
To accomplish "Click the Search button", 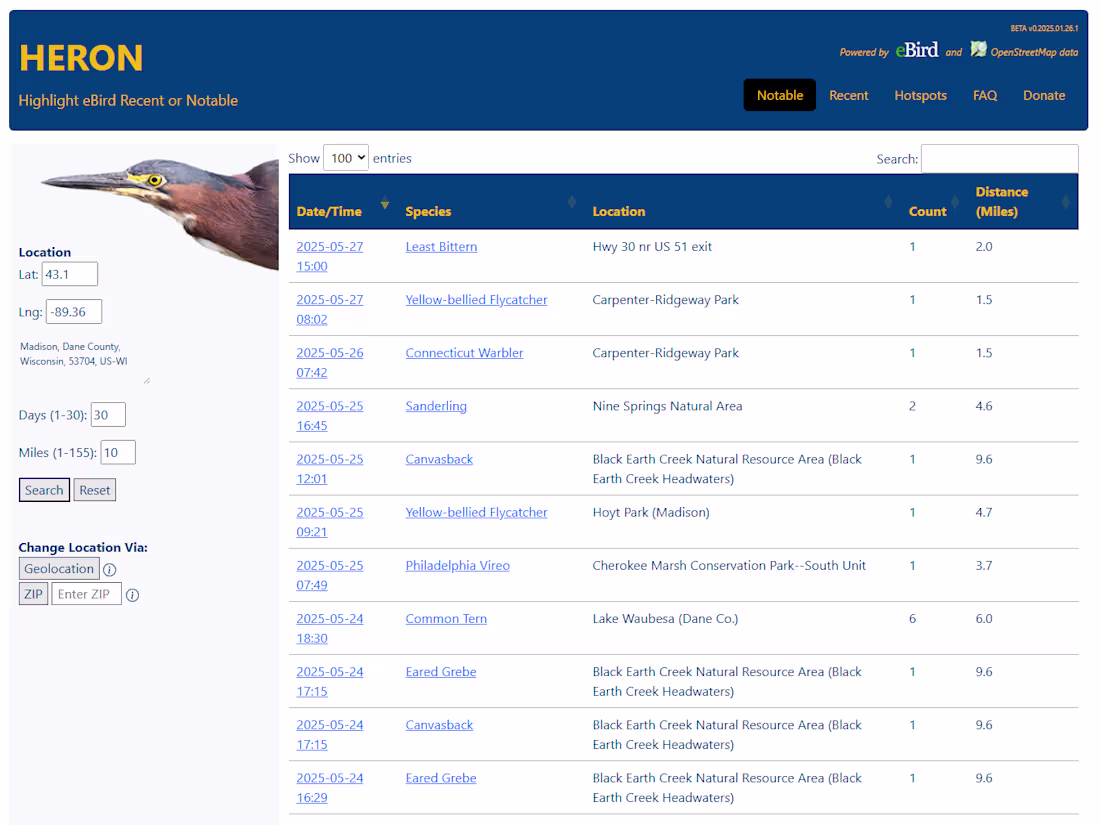I will tap(44, 490).
